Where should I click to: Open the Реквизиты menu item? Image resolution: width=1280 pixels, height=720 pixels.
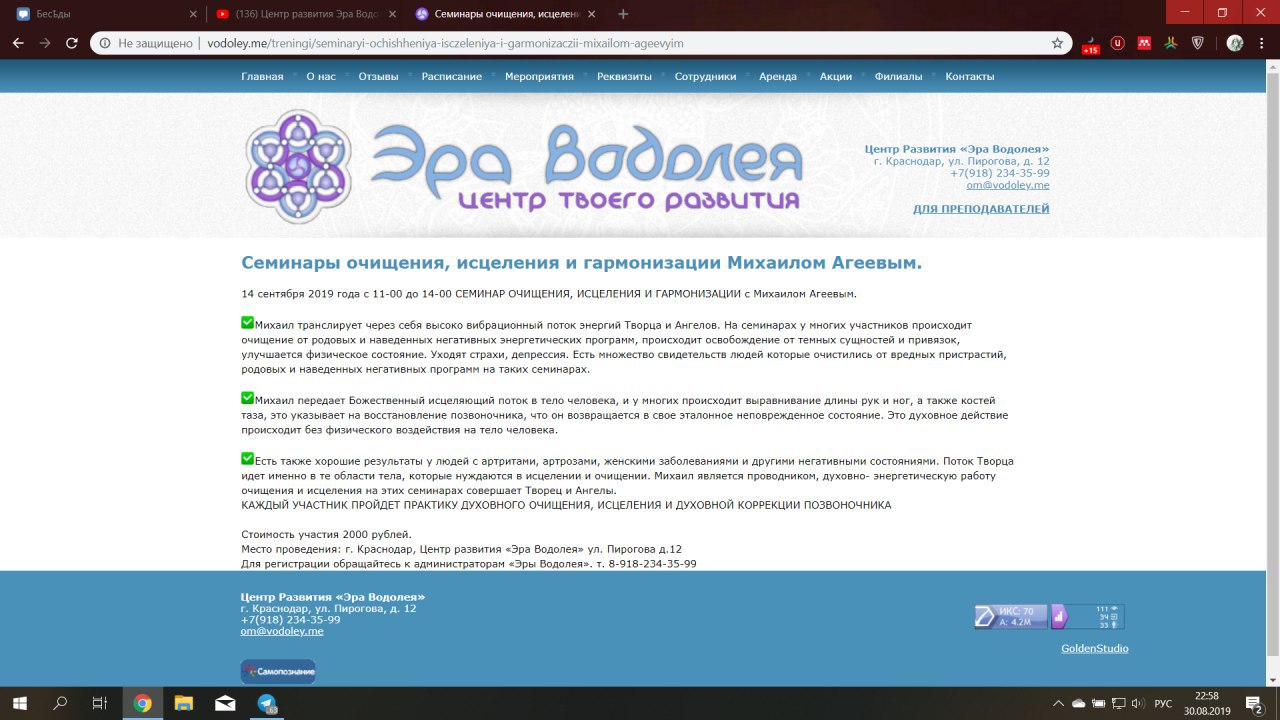[x=624, y=76]
